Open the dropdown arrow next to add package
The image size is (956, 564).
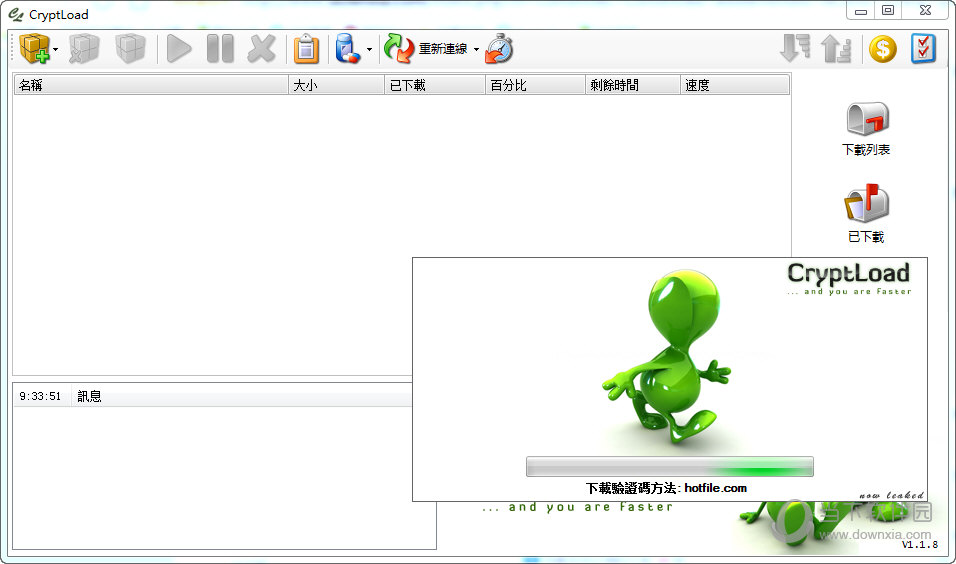point(55,49)
